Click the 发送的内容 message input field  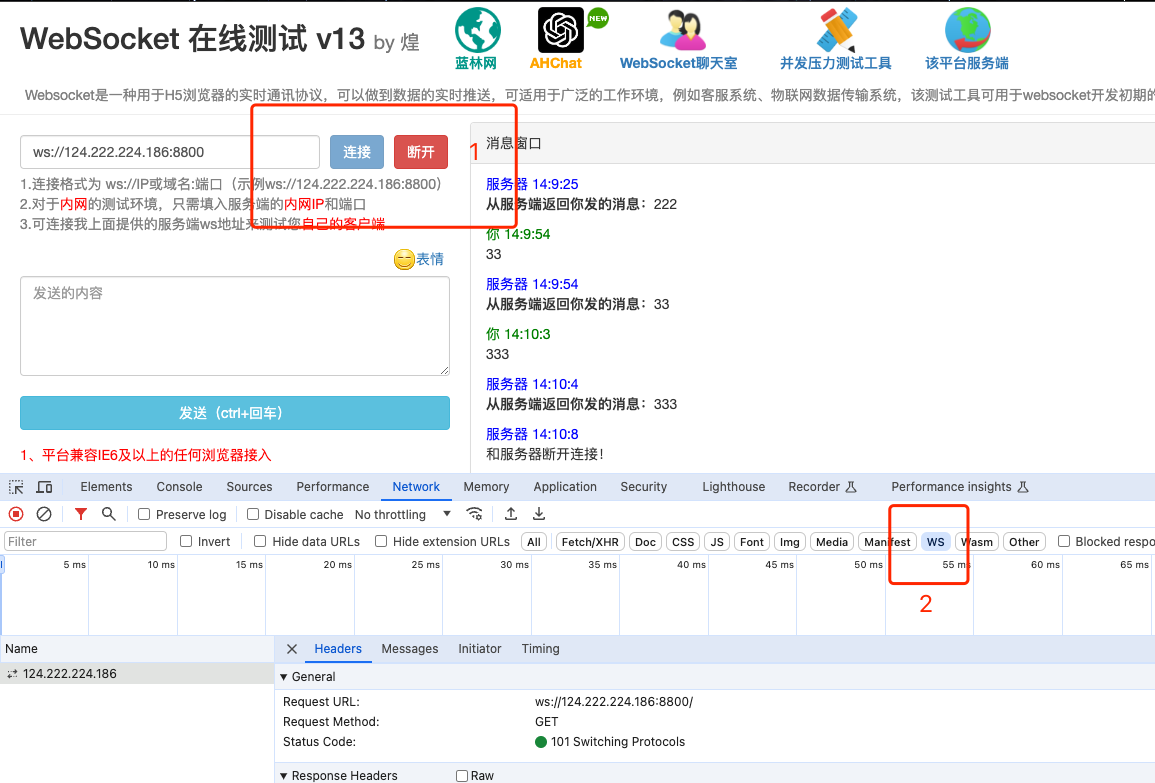pos(234,325)
